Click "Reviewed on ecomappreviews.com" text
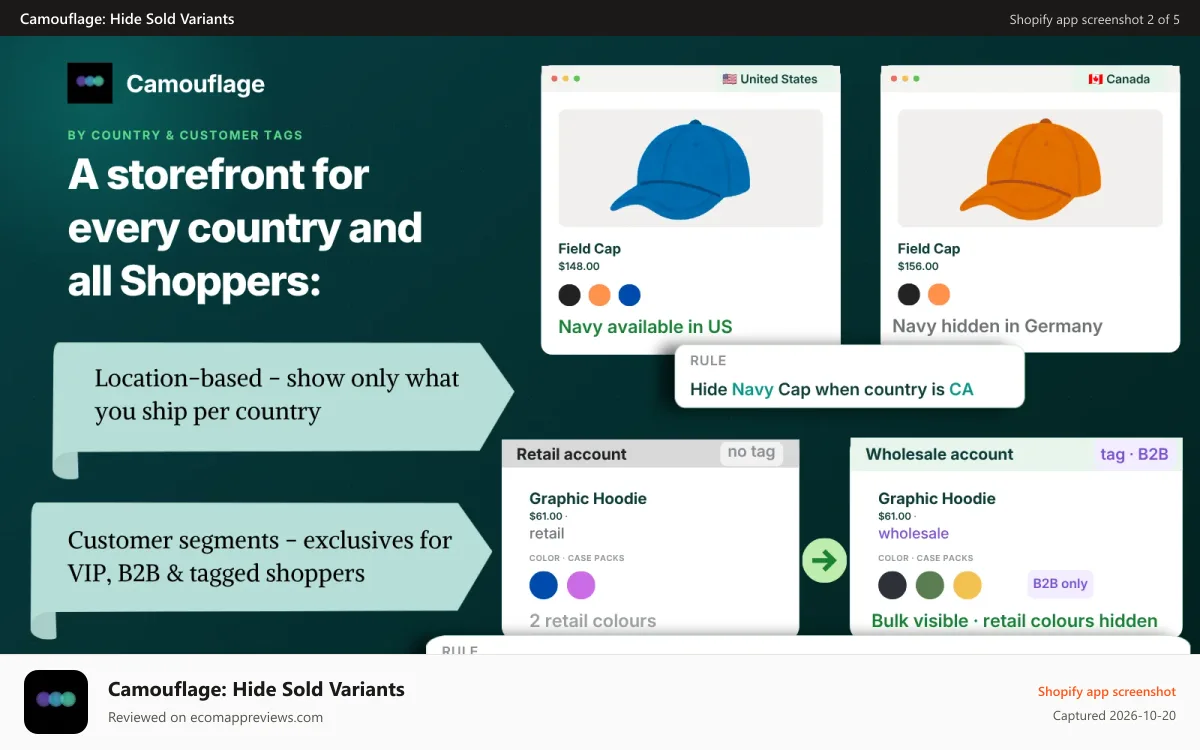1200x750 pixels. (215, 717)
